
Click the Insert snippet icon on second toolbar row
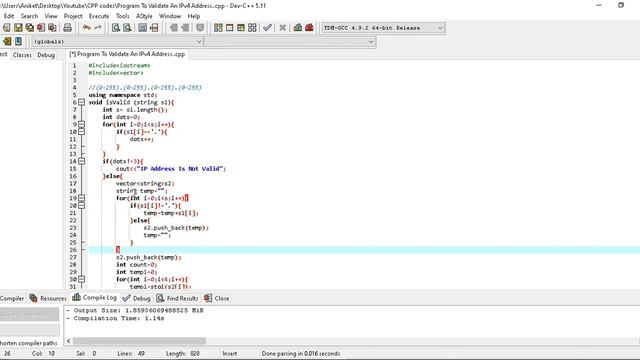coord(7,41)
